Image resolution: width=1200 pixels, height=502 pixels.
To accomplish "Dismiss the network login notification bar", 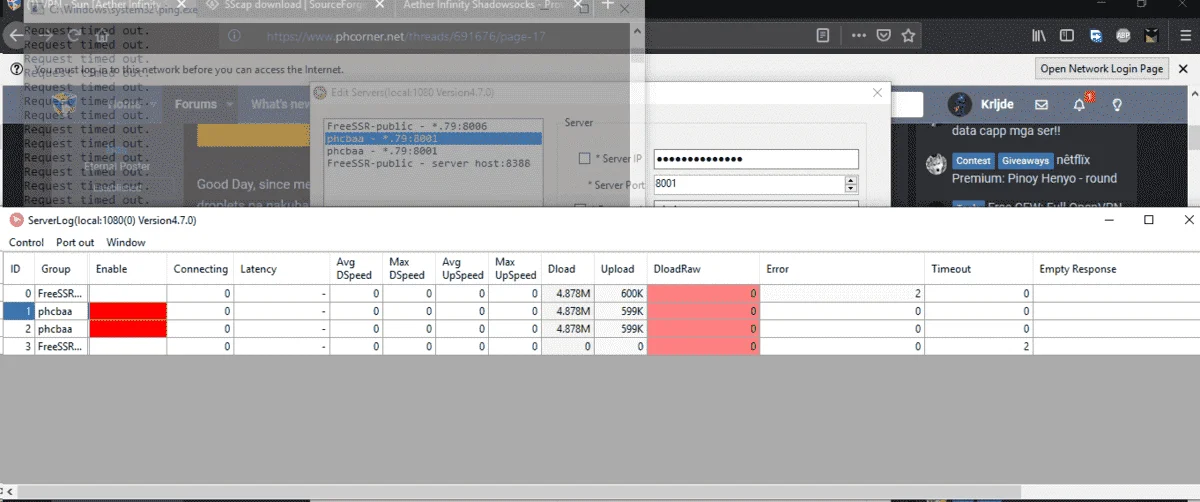I will (1185, 69).
